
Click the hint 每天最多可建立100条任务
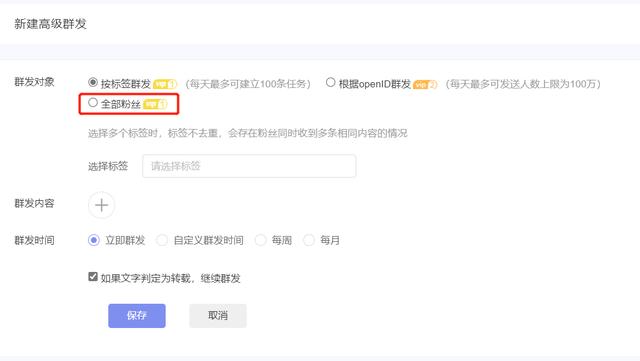click(x=248, y=84)
